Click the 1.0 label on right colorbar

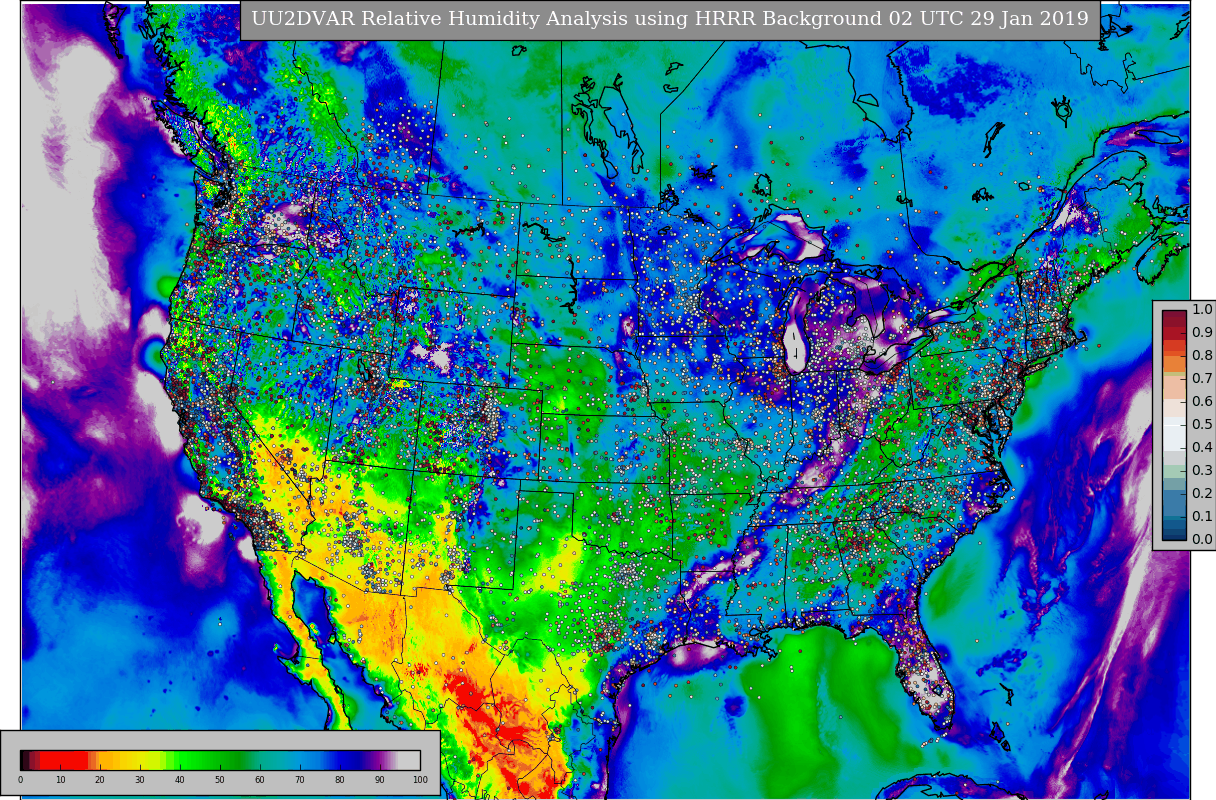coord(1202,310)
